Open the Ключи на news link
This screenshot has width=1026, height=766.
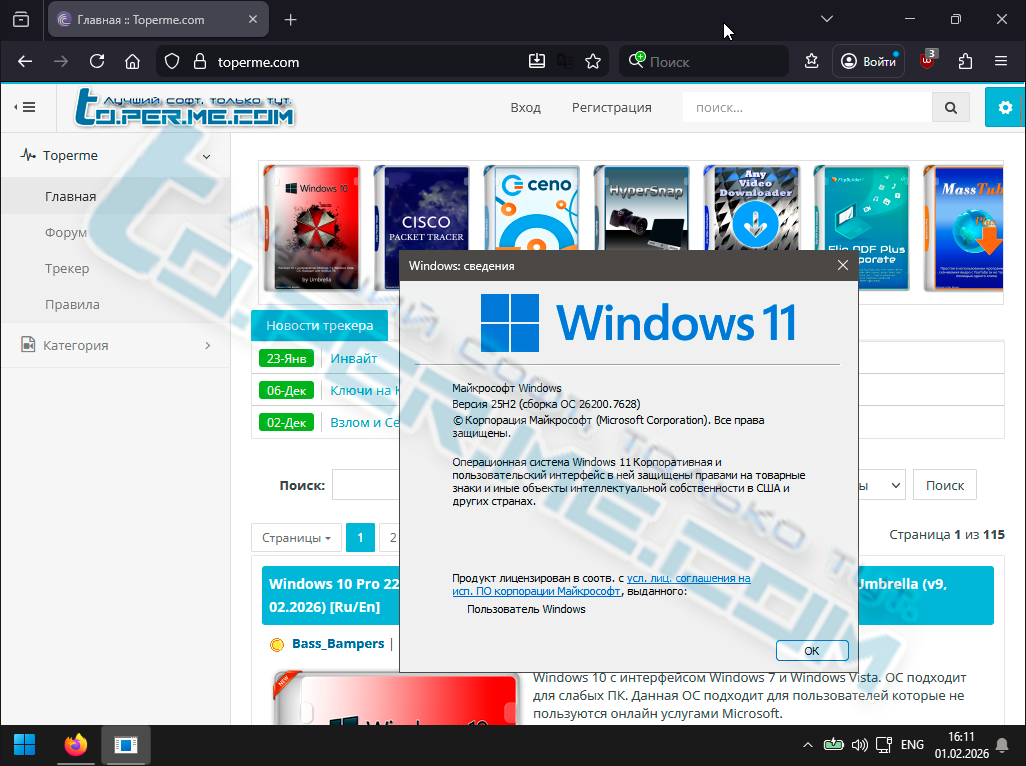point(364,391)
